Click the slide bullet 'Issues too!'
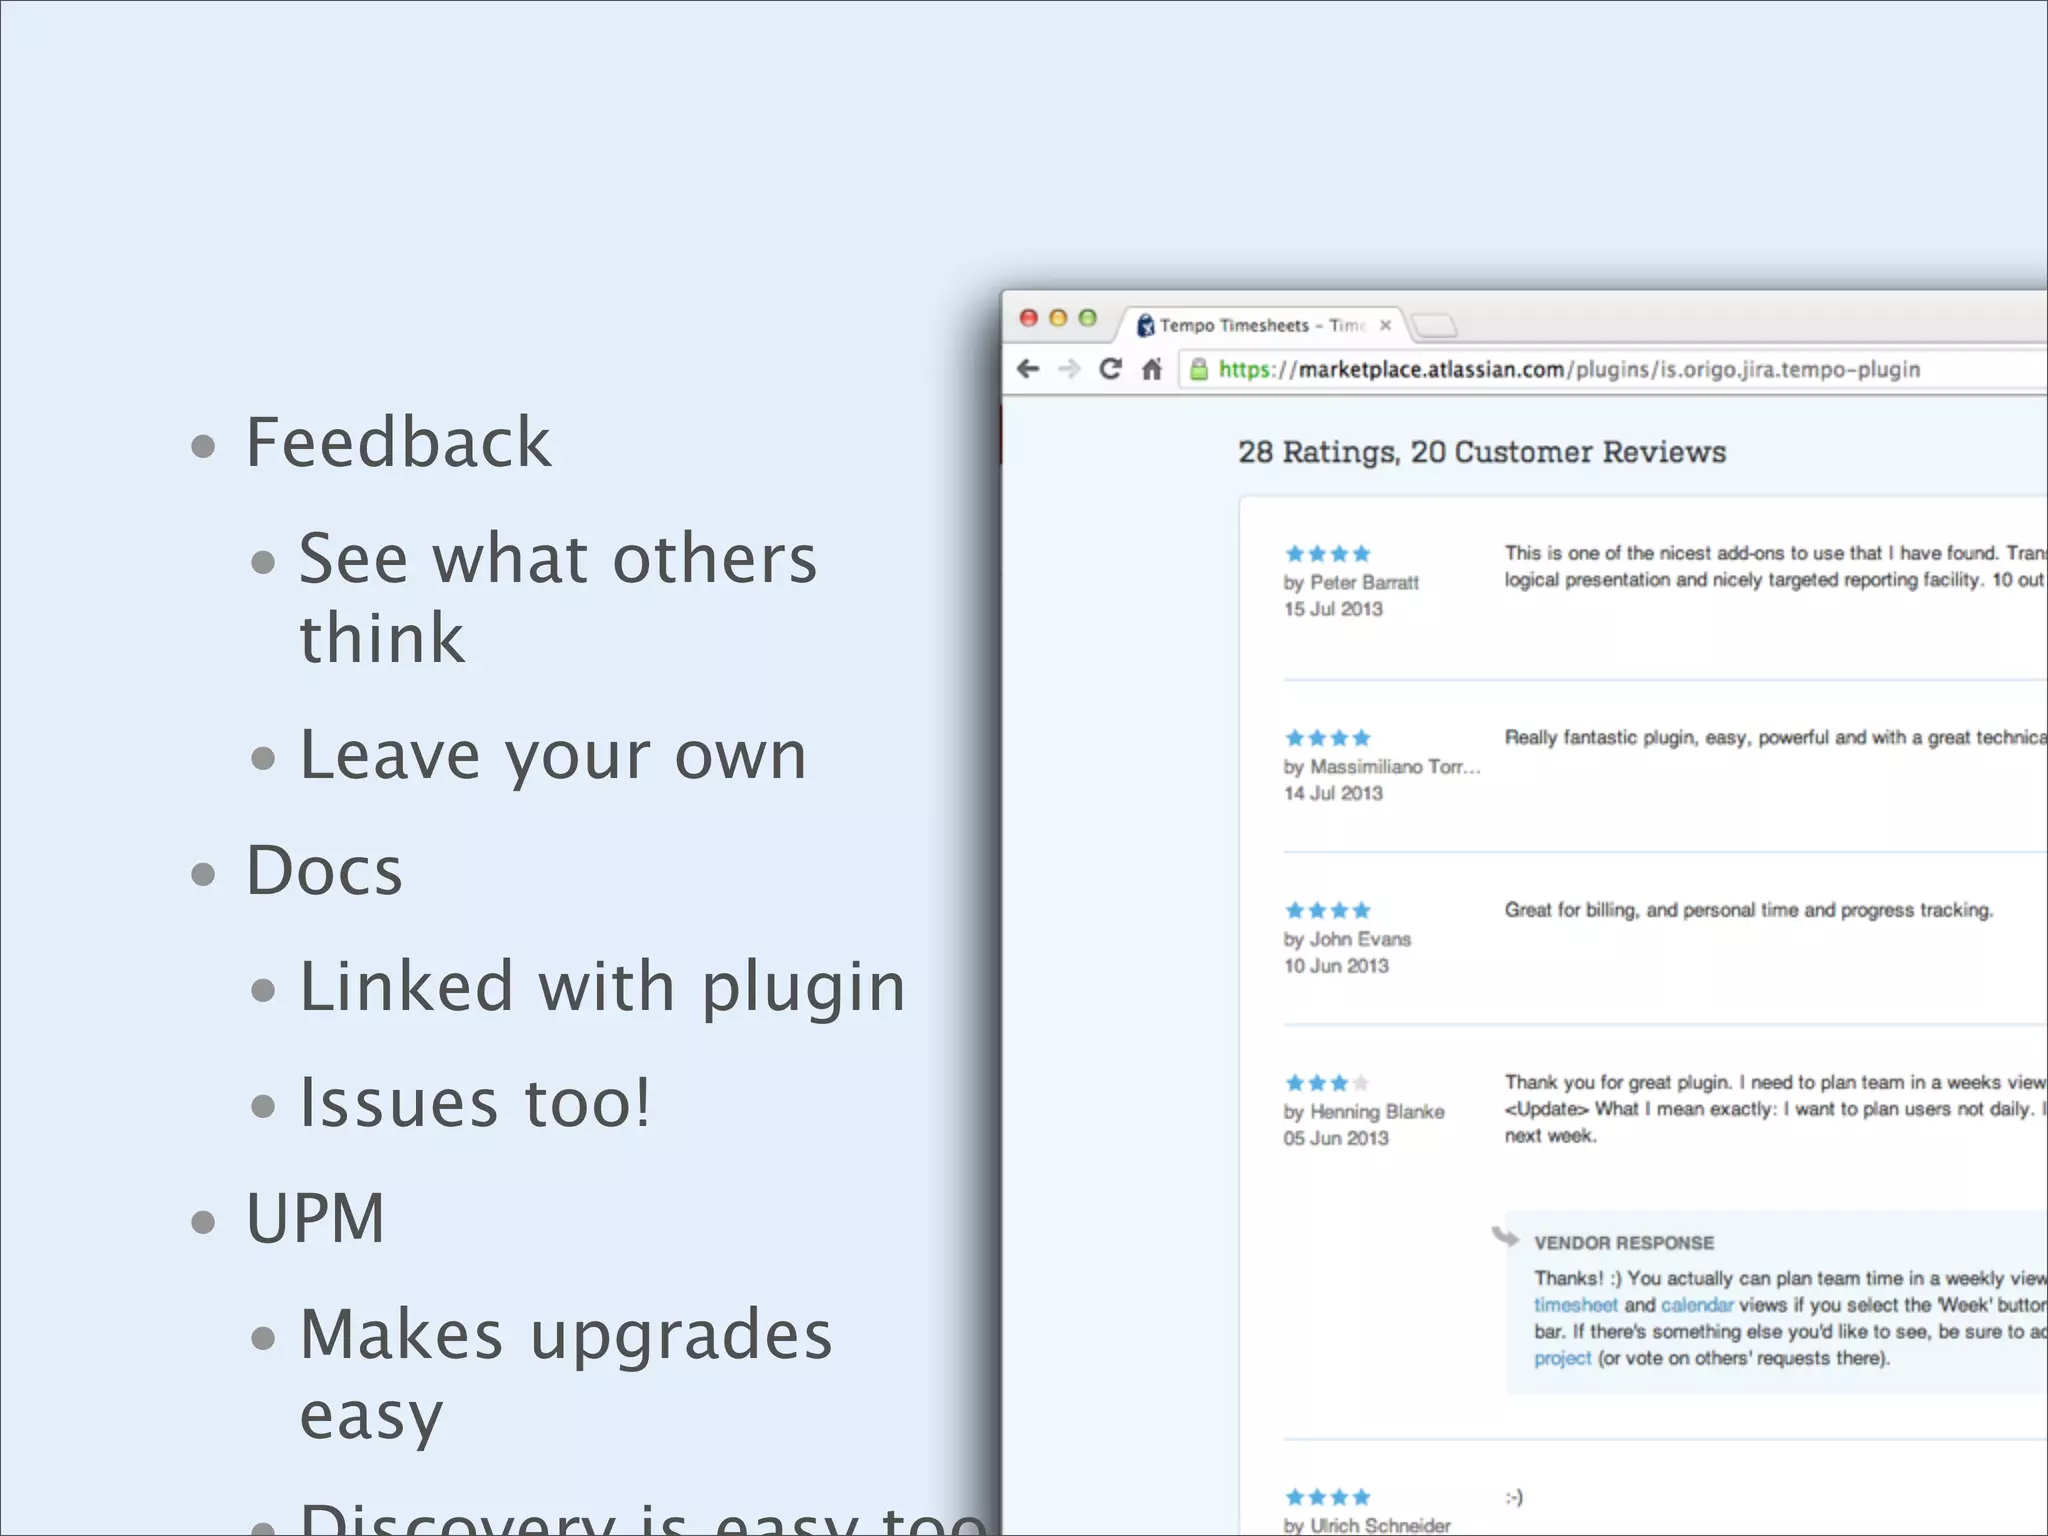 [x=476, y=1102]
